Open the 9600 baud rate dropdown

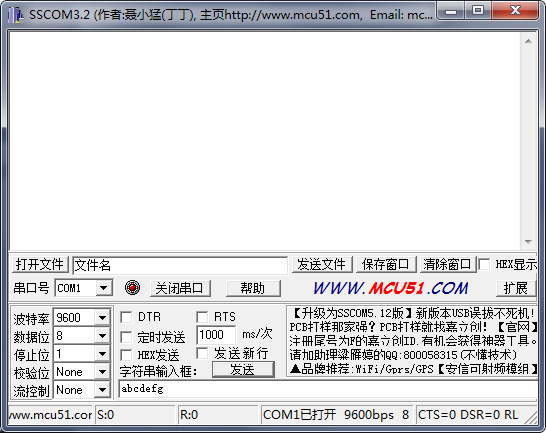pyautogui.click(x=102, y=317)
